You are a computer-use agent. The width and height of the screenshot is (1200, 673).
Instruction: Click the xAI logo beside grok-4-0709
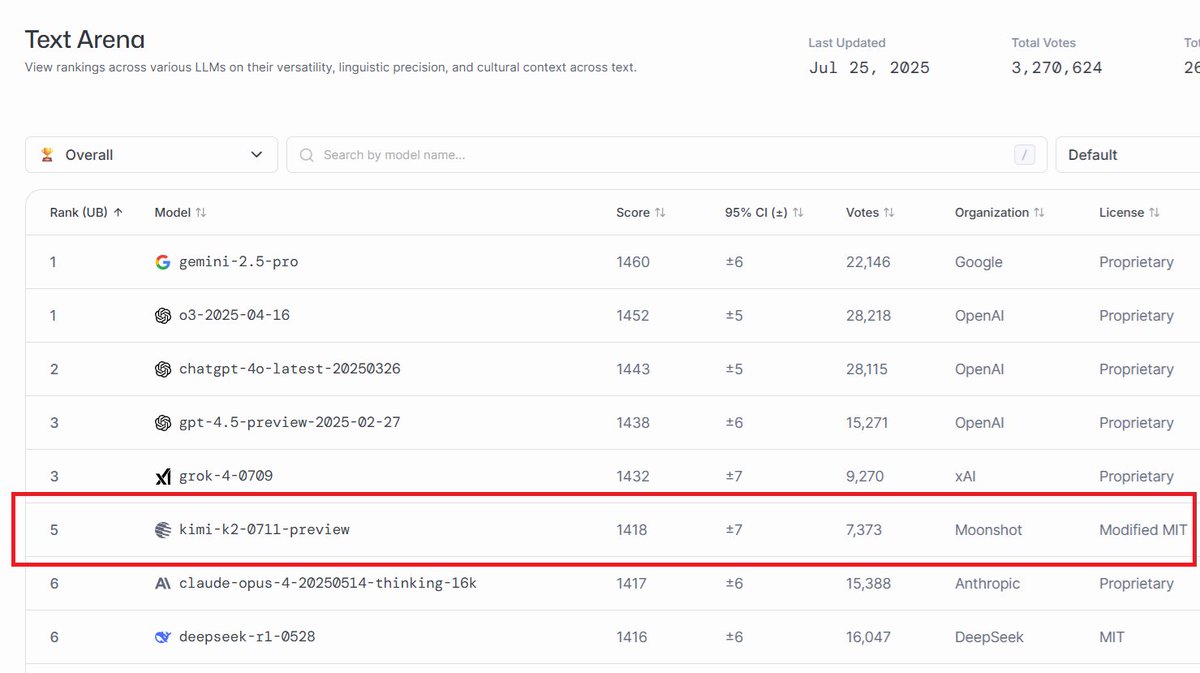pos(163,477)
